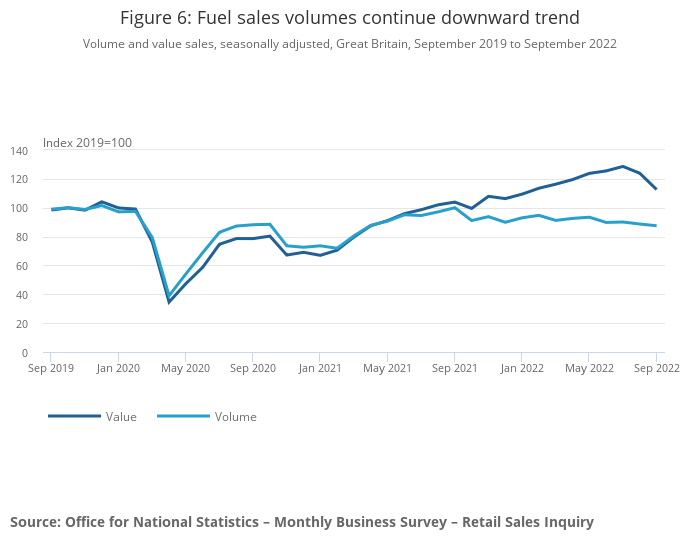The height and width of the screenshot is (549, 700).
Task: Select the May 2020 x-axis label
Action: pyautogui.click(x=185, y=368)
